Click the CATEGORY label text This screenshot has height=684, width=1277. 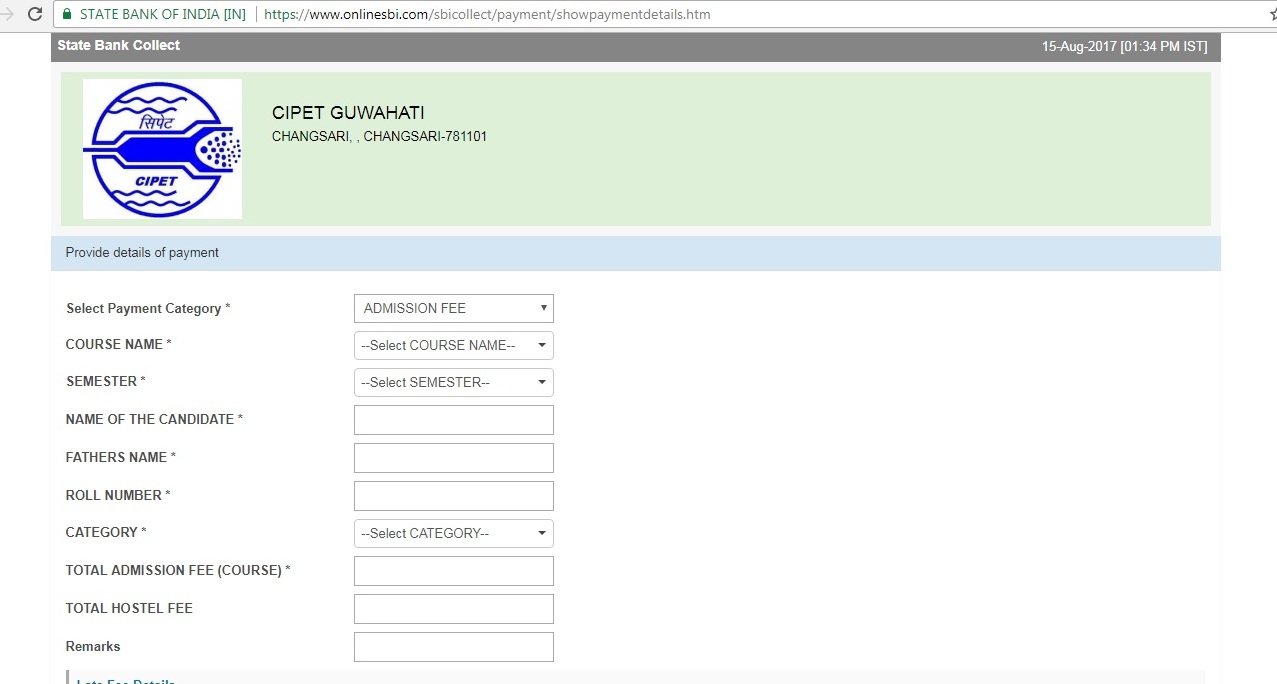tap(106, 532)
